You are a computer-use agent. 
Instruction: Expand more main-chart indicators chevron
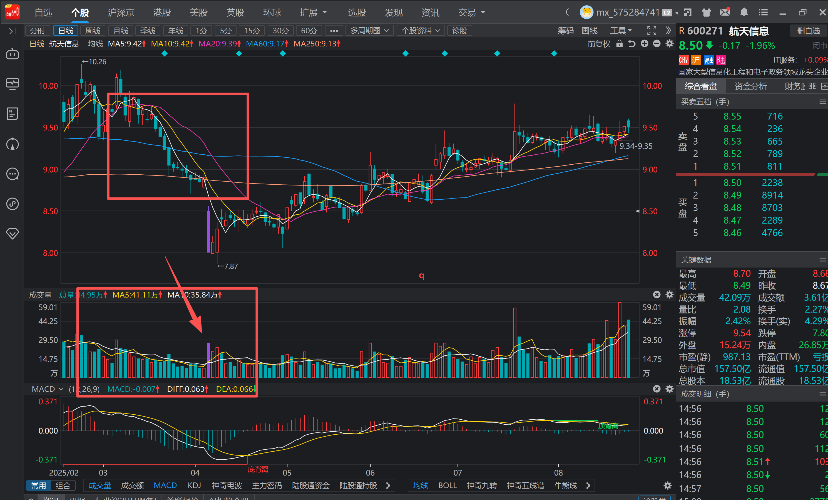click(588, 485)
